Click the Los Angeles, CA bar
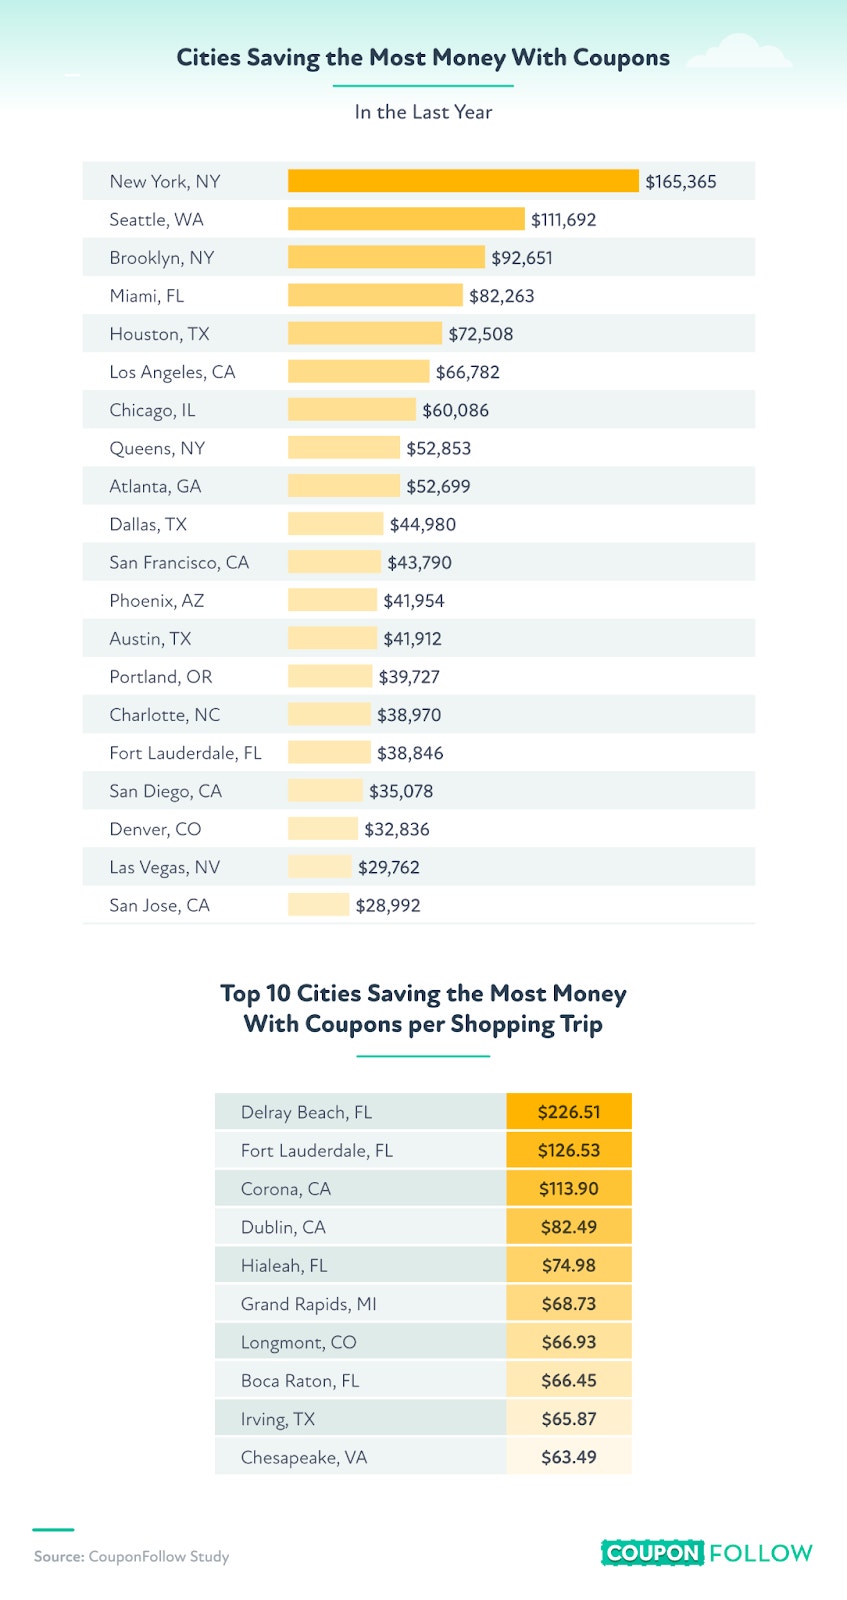847x1600 pixels. point(358,372)
